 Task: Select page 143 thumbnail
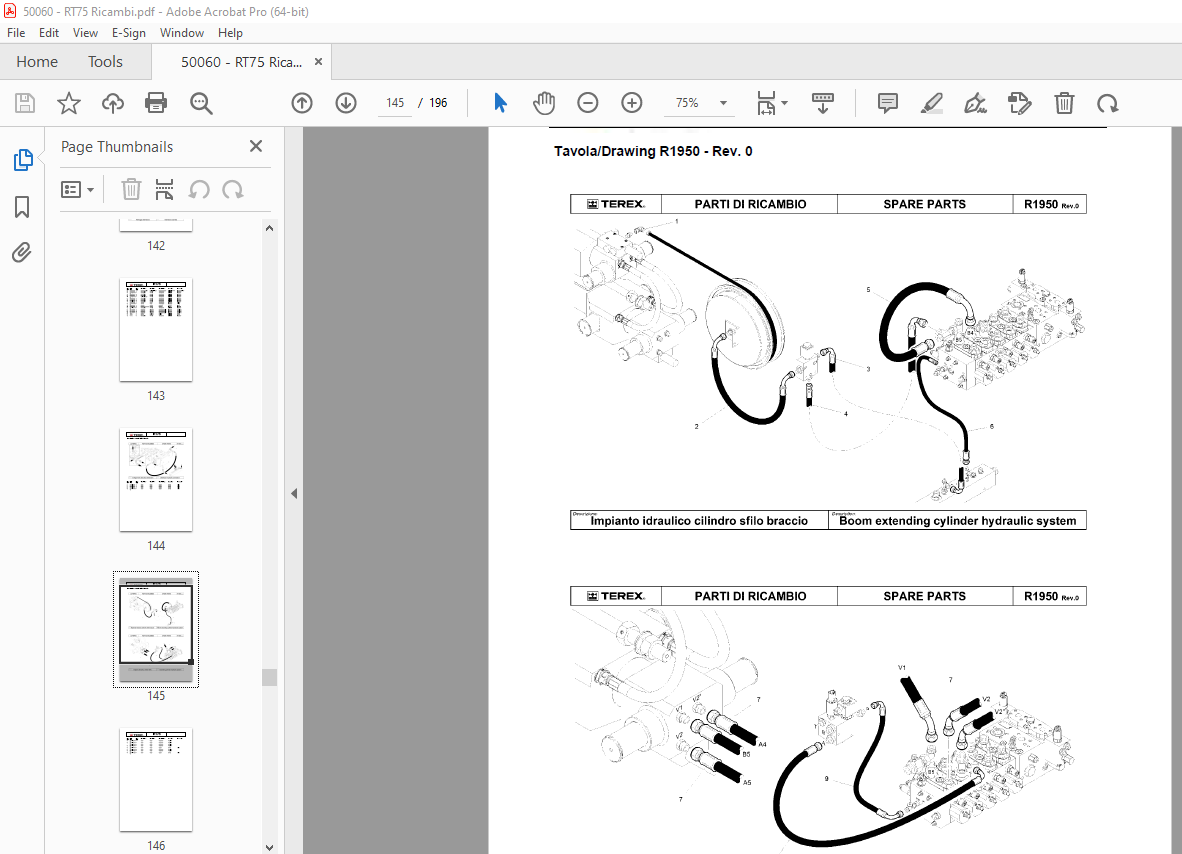(x=156, y=330)
